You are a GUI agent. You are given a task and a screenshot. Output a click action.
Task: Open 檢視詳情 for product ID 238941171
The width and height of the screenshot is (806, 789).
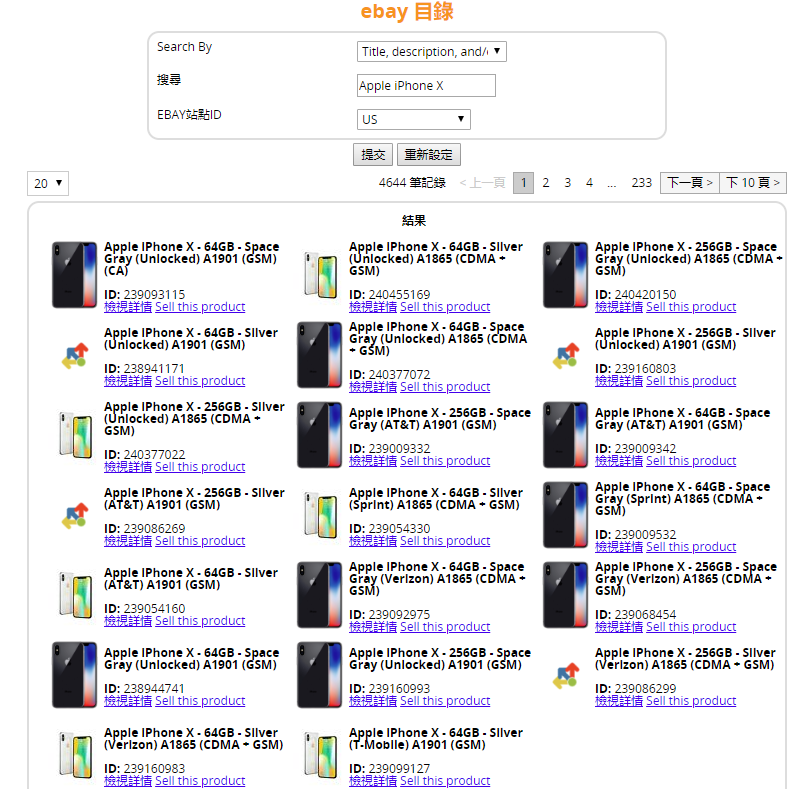(128, 381)
